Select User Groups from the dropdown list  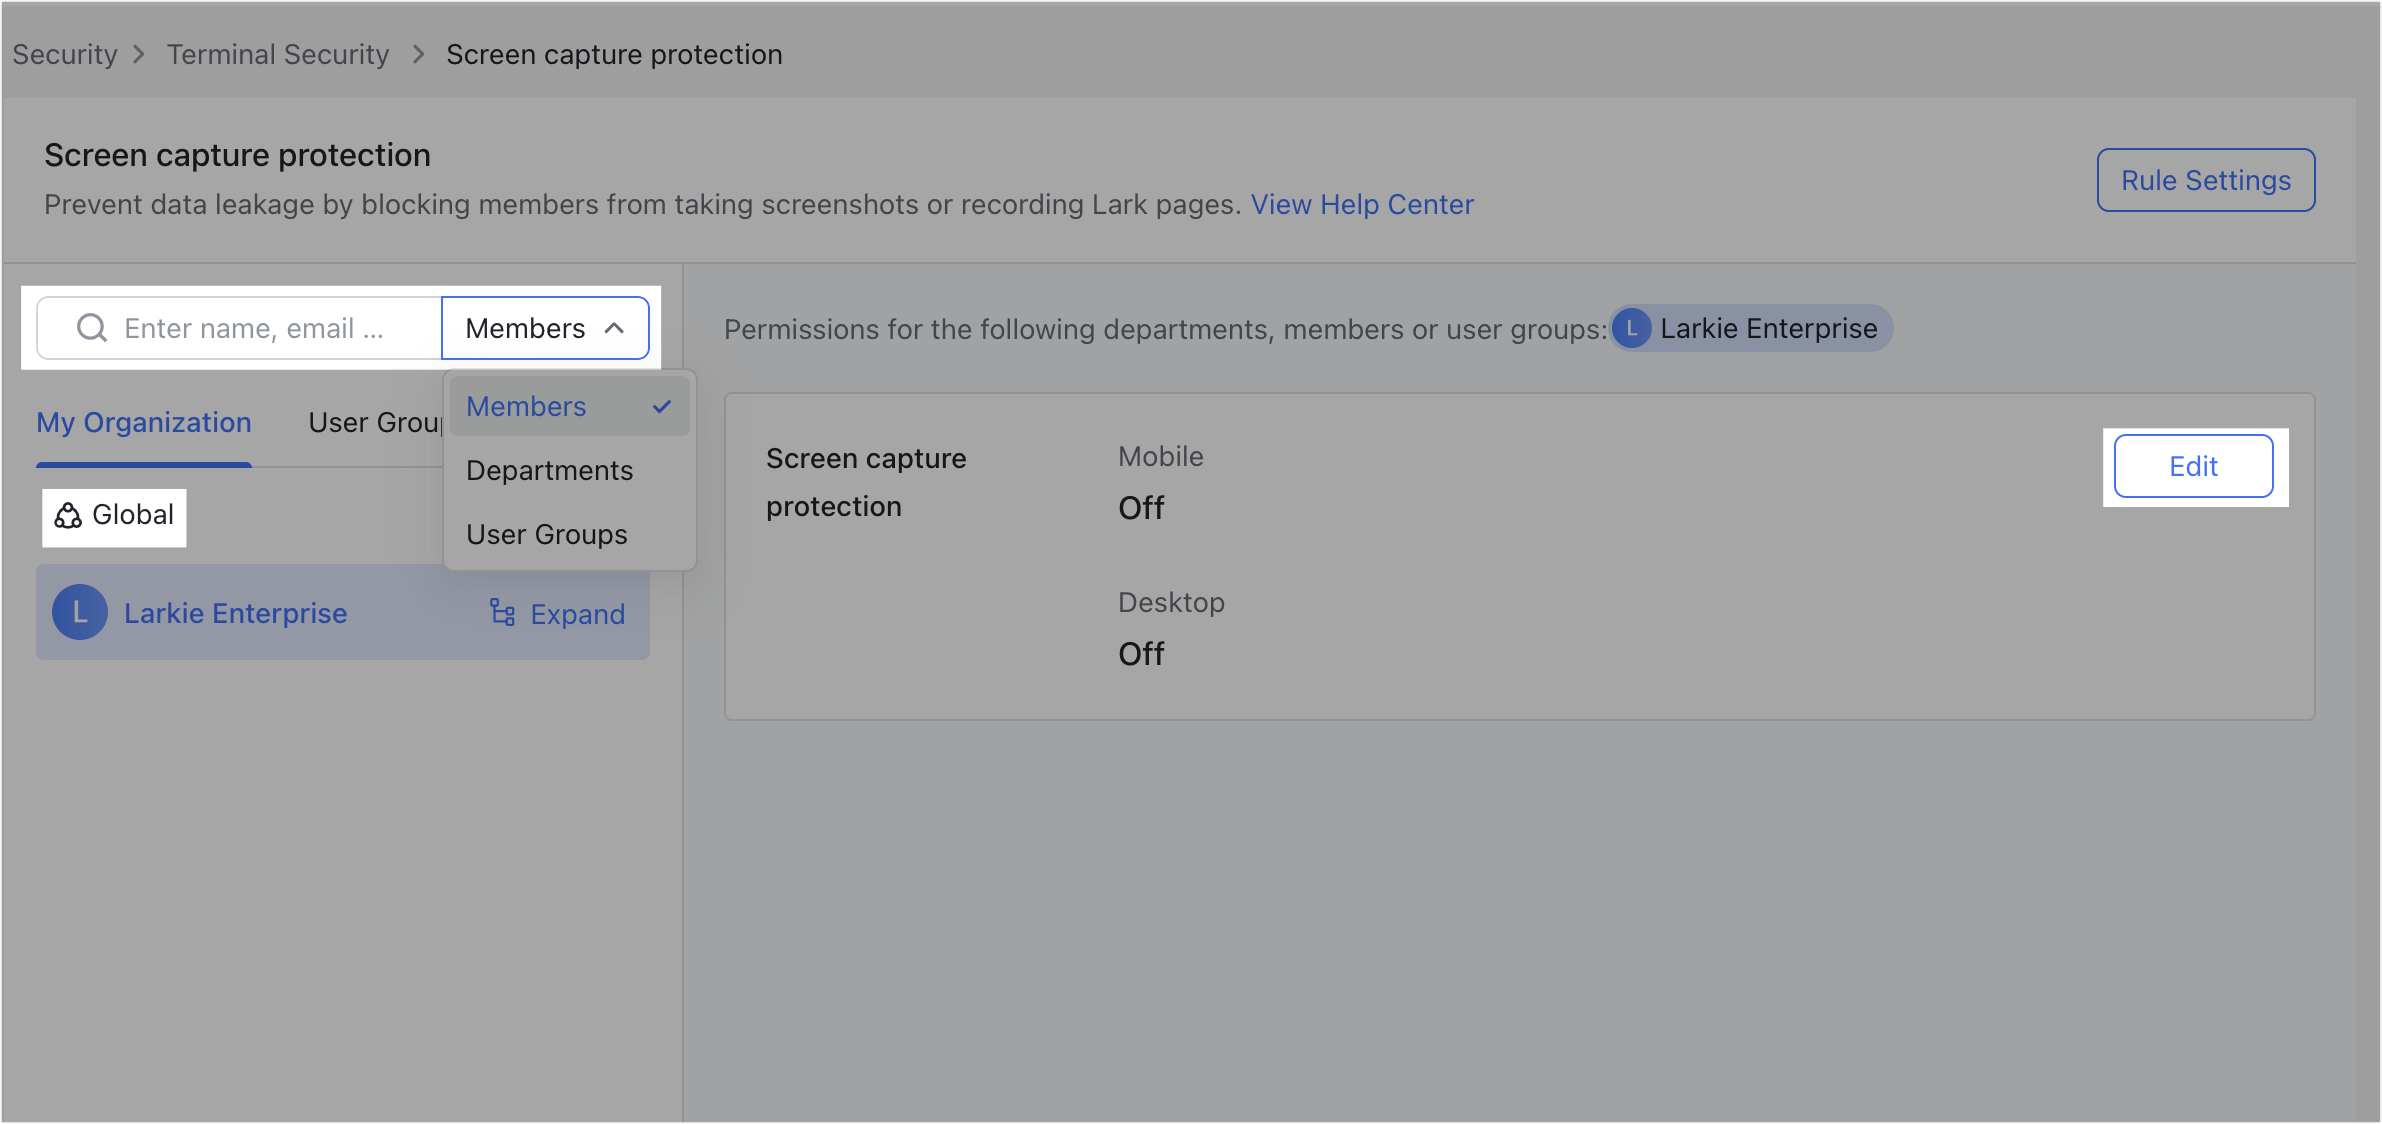pyautogui.click(x=546, y=534)
